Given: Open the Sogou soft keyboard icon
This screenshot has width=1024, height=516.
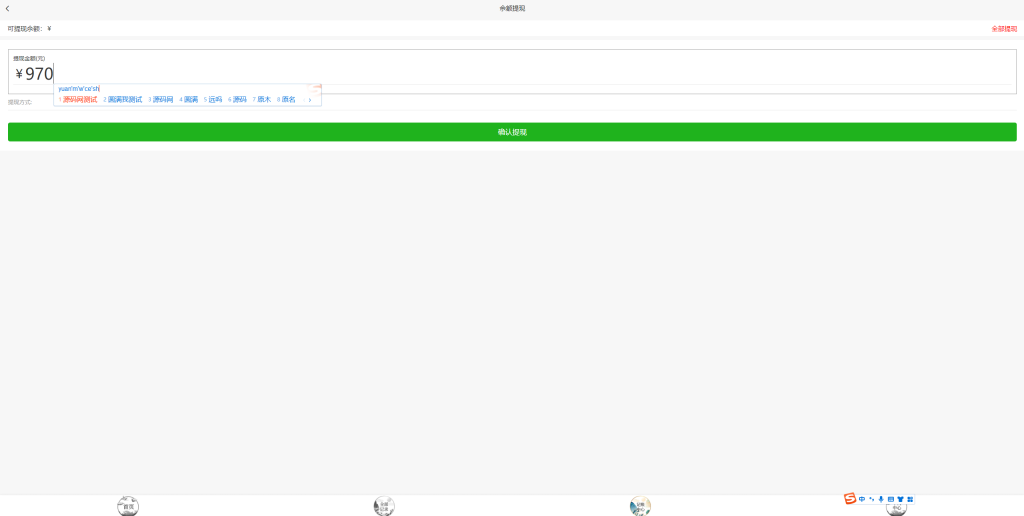Looking at the screenshot, I should point(891,498).
